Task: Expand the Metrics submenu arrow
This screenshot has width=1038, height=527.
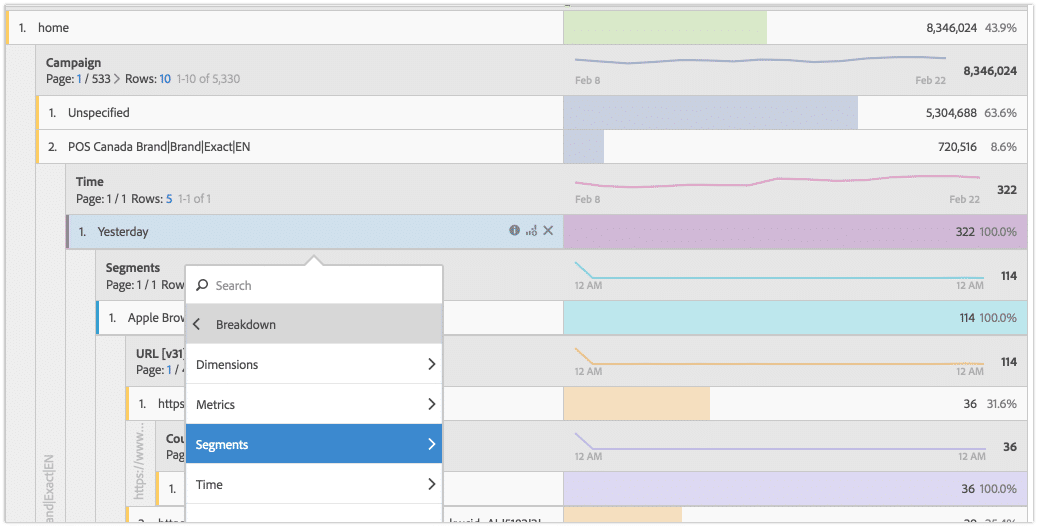Action: (431, 405)
